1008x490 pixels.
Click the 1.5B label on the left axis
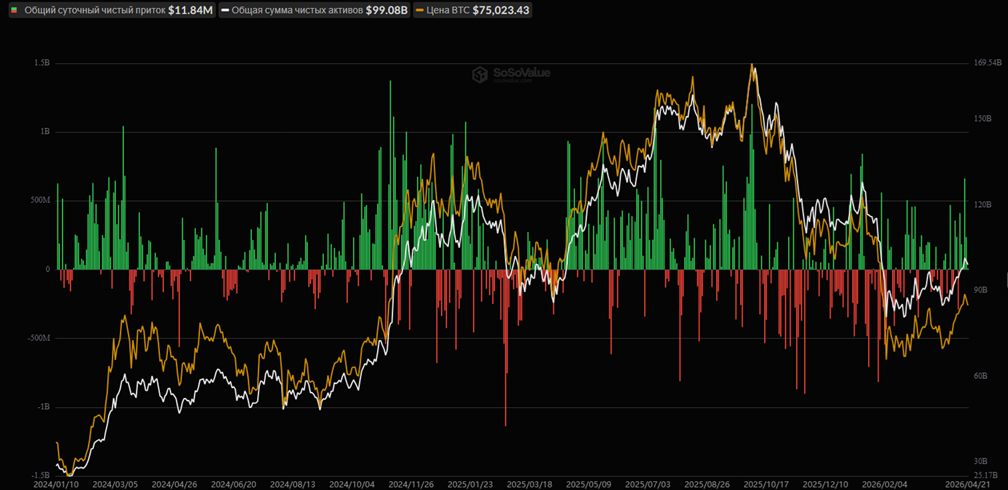tap(41, 63)
